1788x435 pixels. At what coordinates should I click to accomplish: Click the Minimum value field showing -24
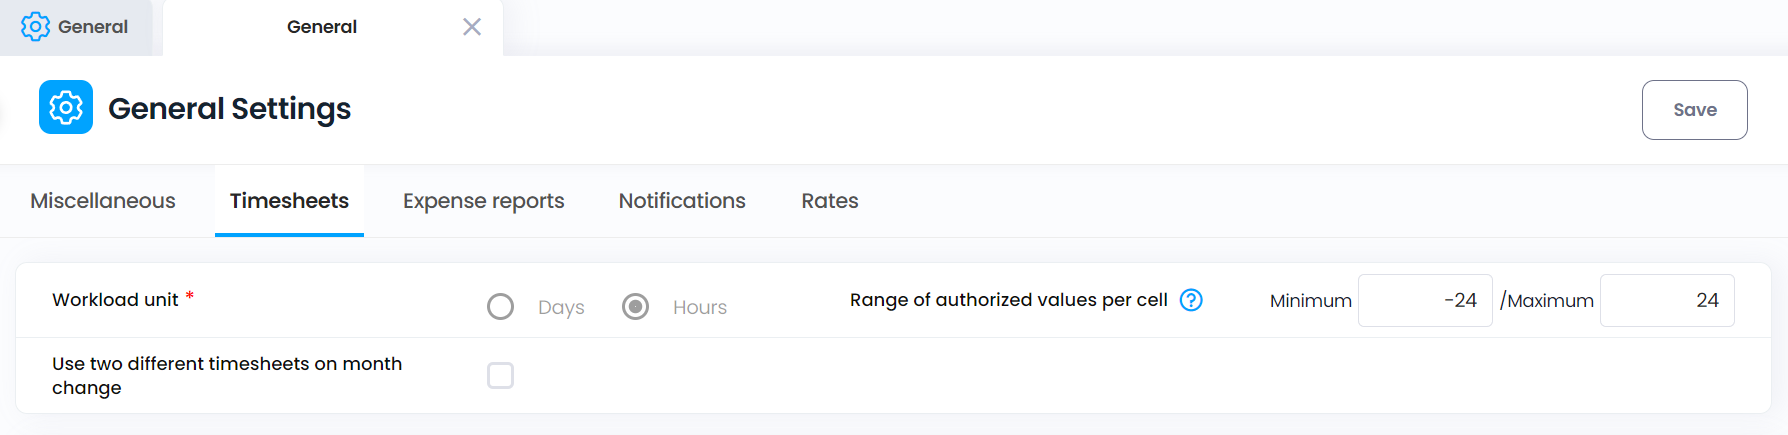pyautogui.click(x=1425, y=300)
